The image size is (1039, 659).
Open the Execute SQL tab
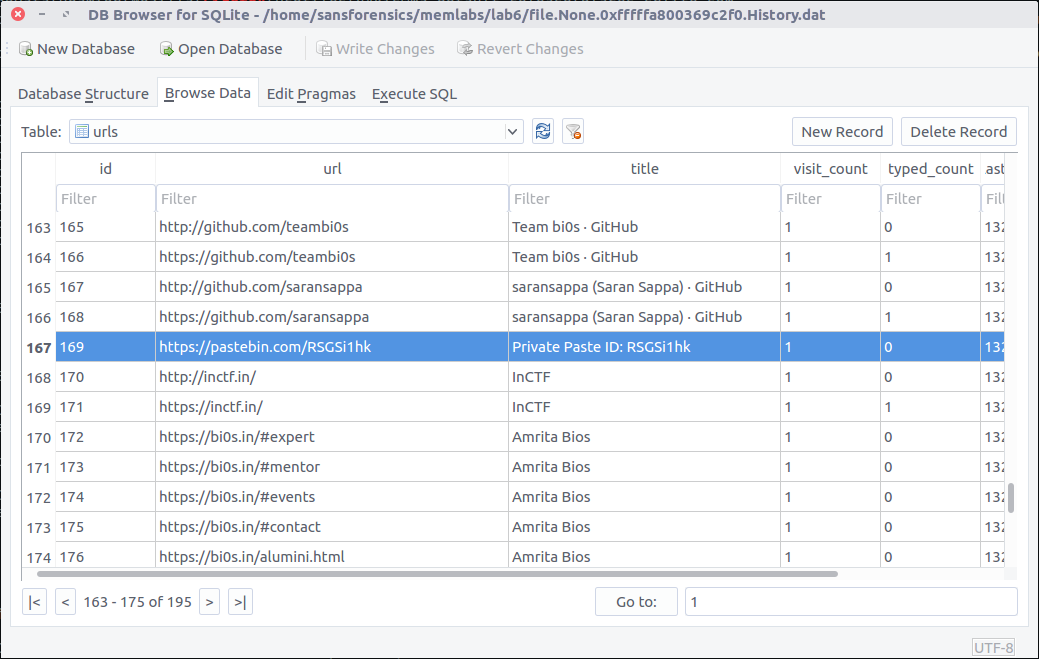[414, 94]
